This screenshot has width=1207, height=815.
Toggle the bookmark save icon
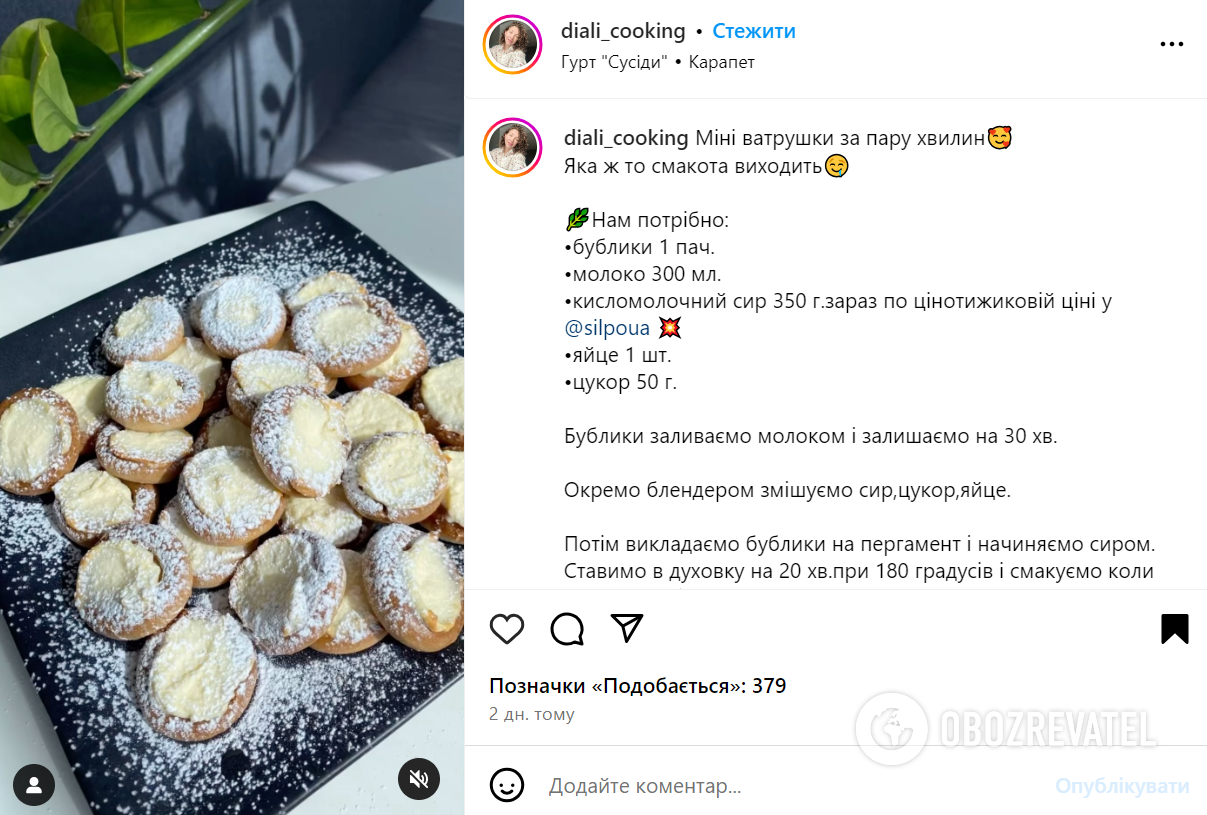tap(1174, 628)
